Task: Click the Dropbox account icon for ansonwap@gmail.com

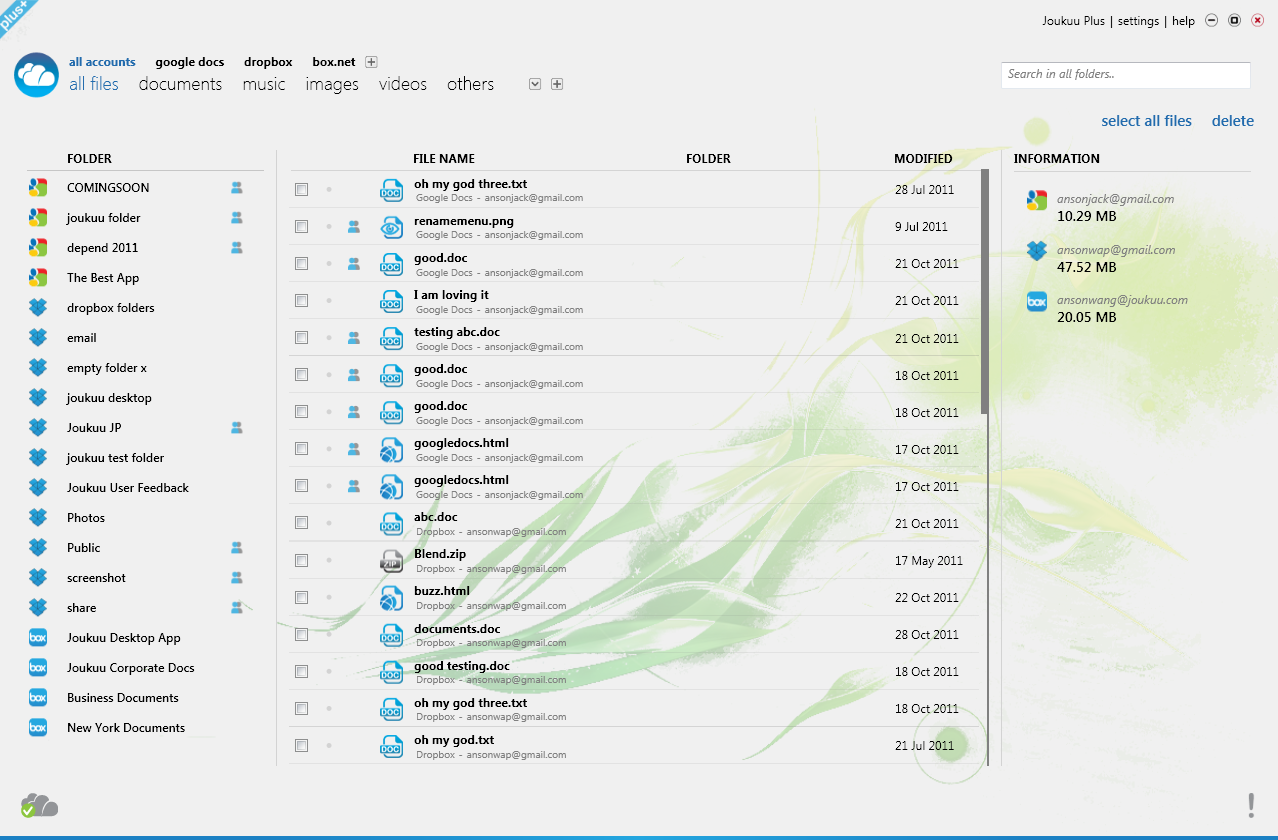Action: (1037, 251)
